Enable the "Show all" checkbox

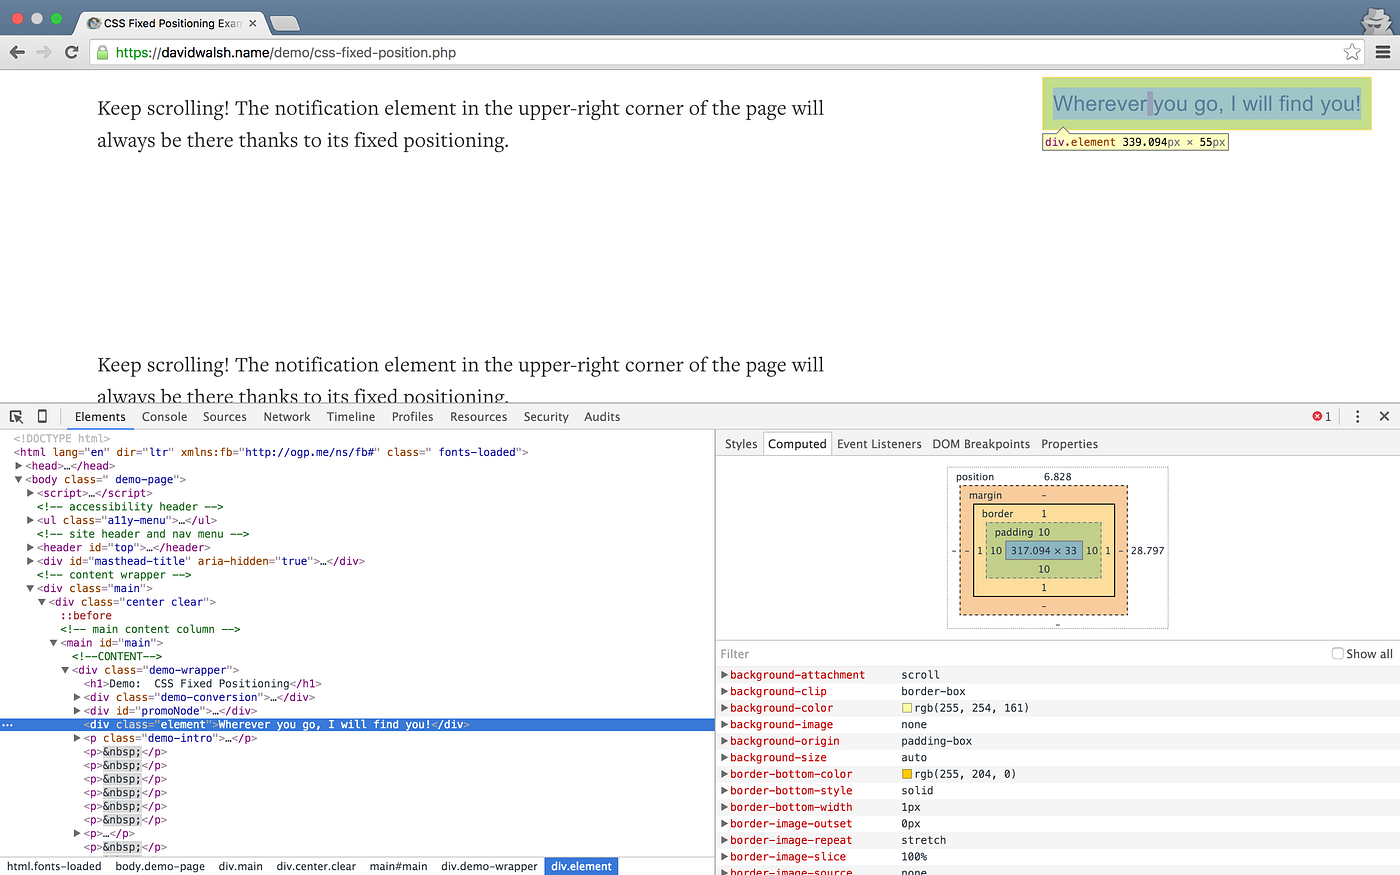pyautogui.click(x=1338, y=653)
